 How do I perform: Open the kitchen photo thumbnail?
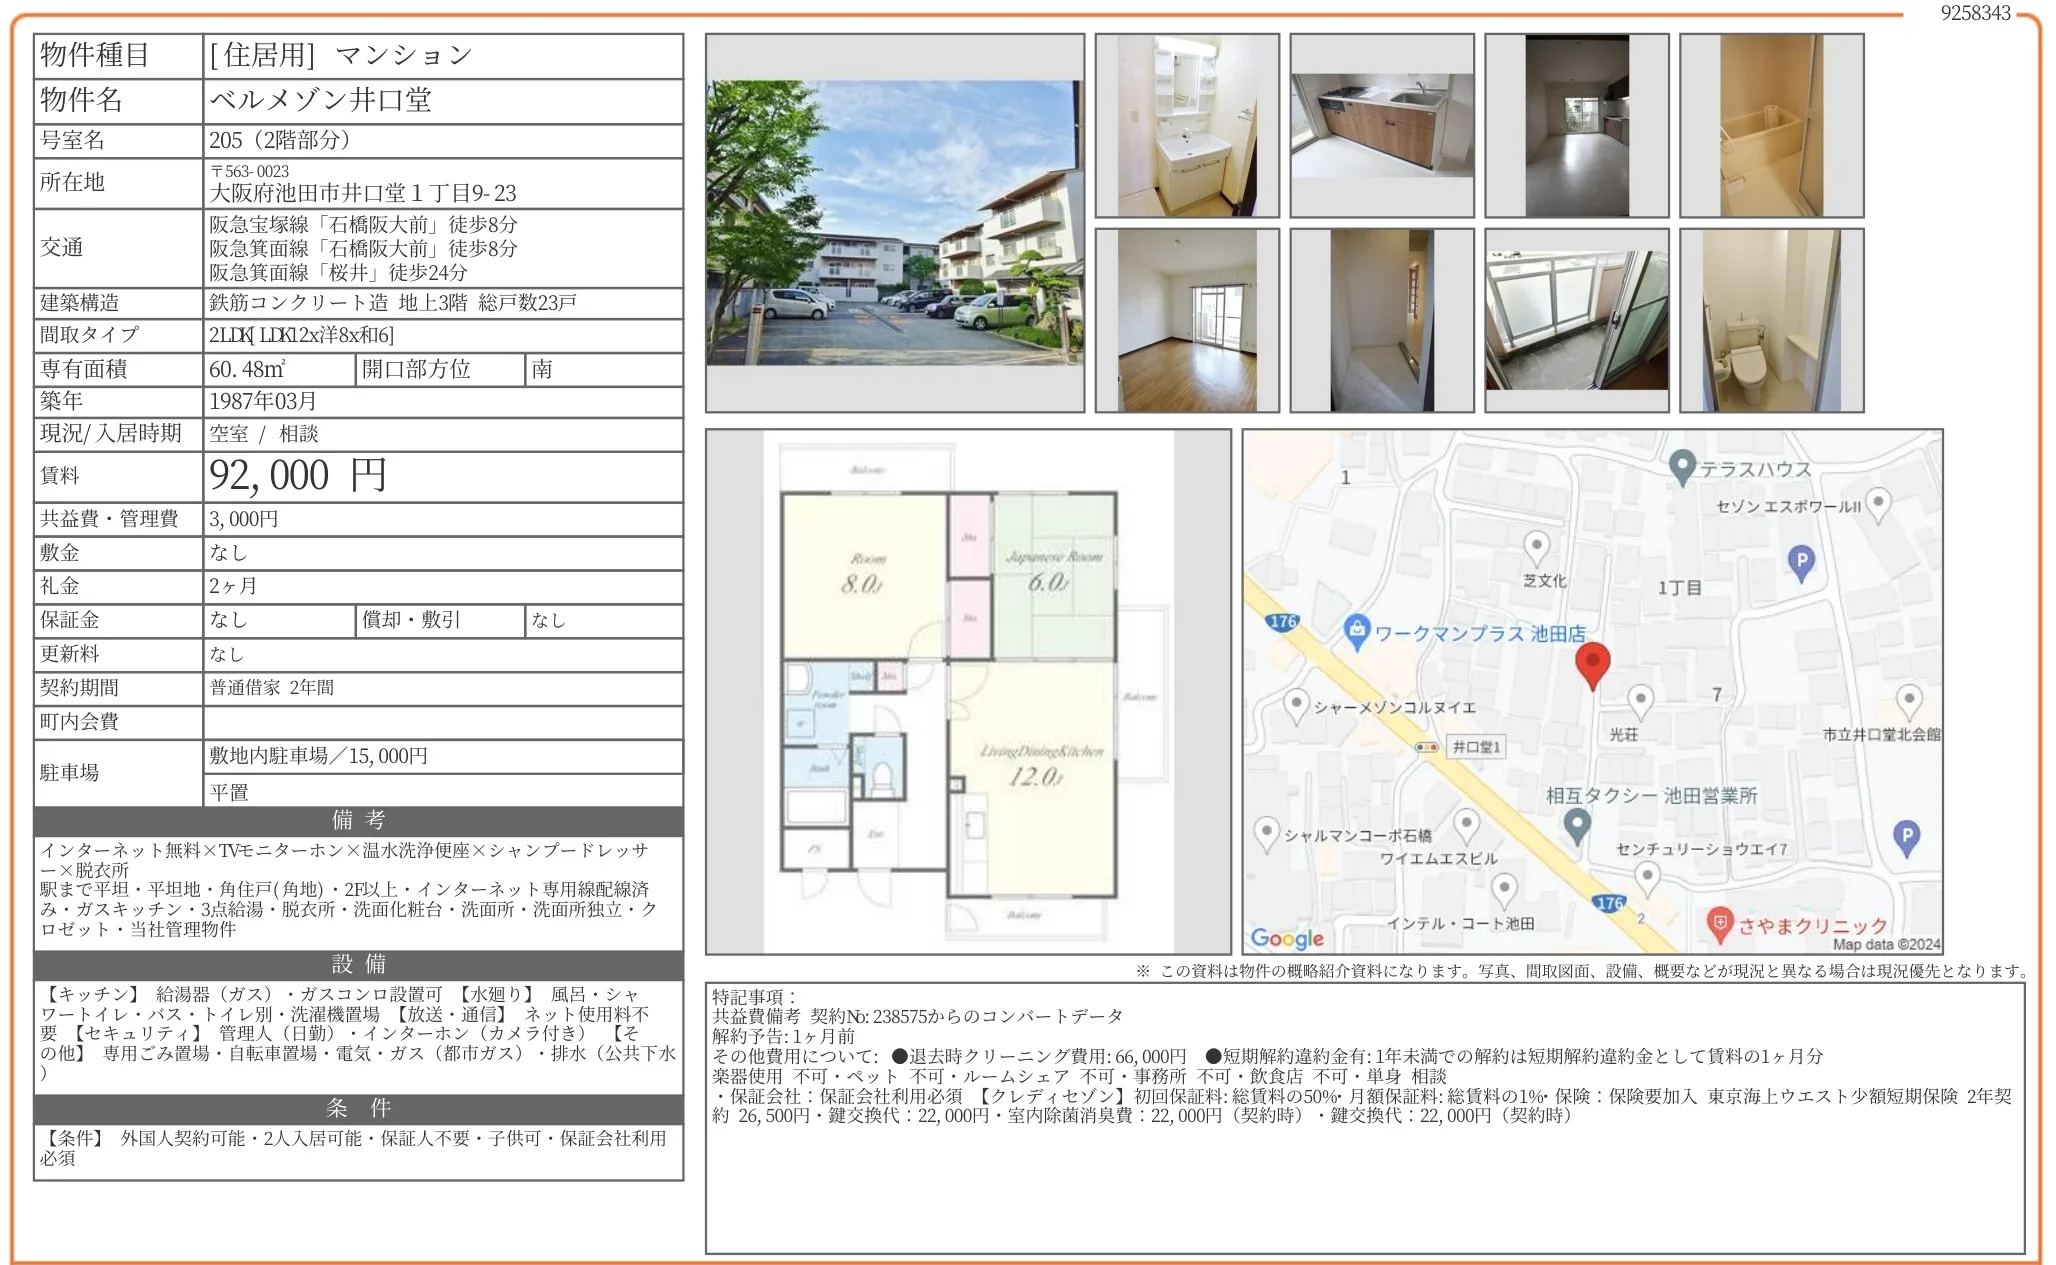pos(1383,125)
